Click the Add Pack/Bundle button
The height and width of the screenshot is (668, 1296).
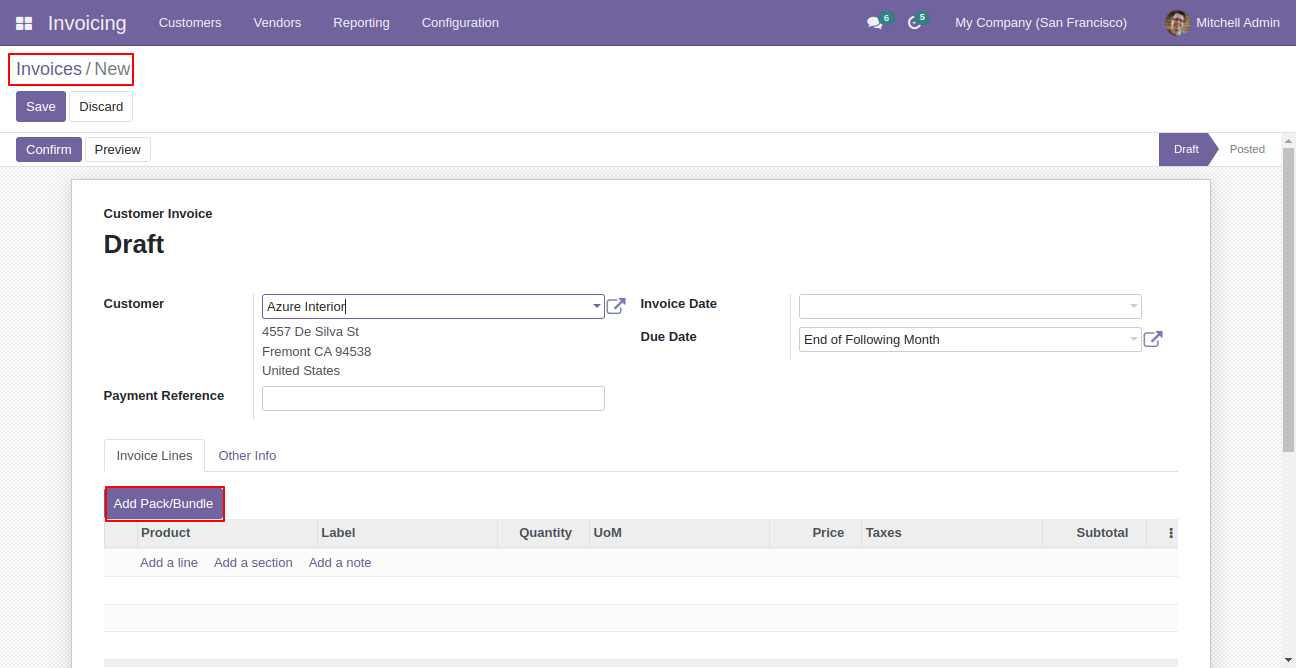click(x=163, y=504)
